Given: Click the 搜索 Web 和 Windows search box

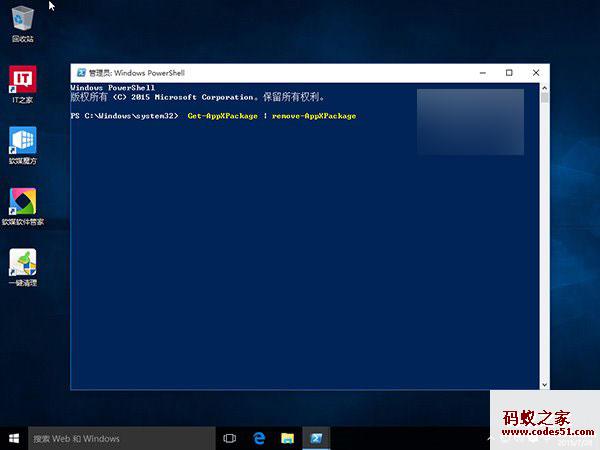Looking at the screenshot, I should [x=120, y=438].
